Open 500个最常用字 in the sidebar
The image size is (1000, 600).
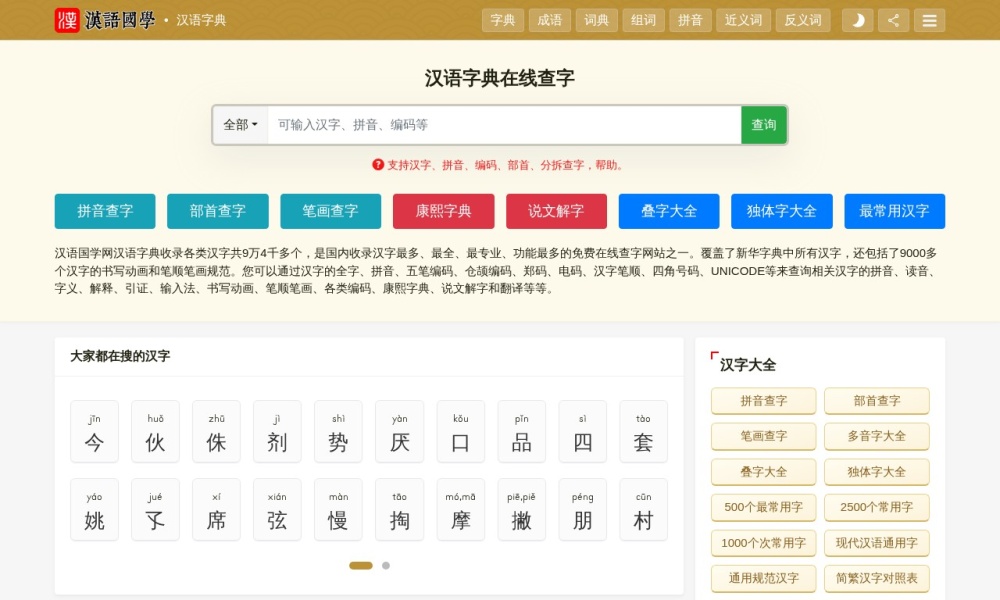(x=763, y=507)
